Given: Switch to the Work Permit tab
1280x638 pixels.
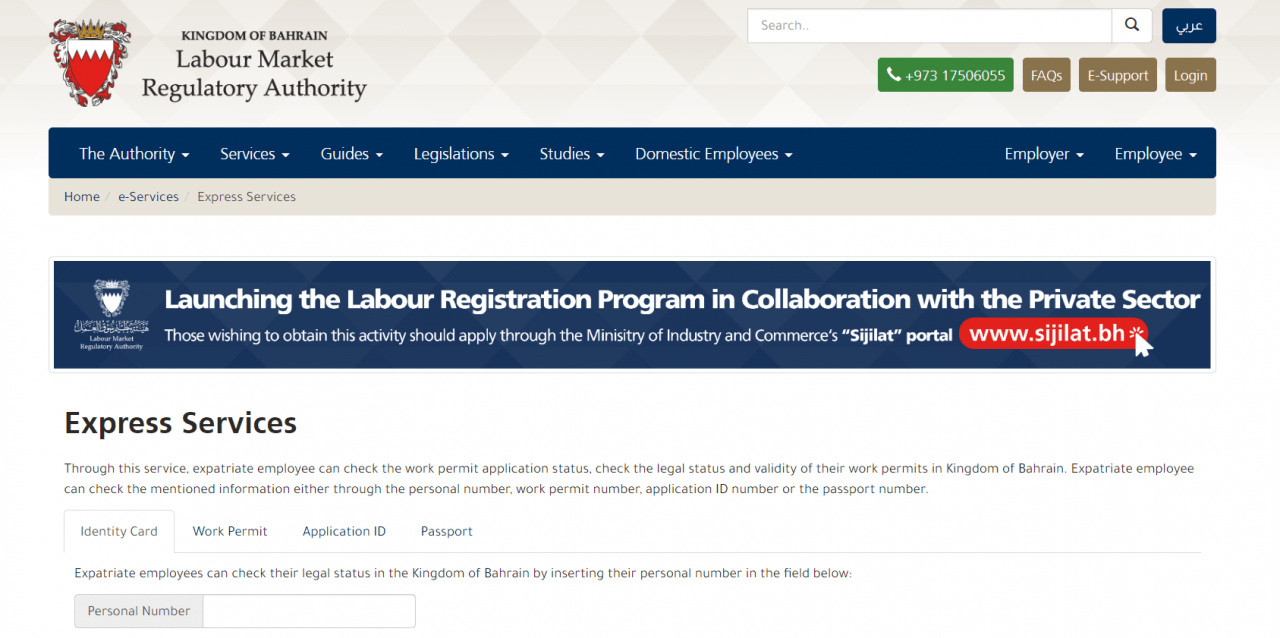Looking at the screenshot, I should [x=229, y=531].
